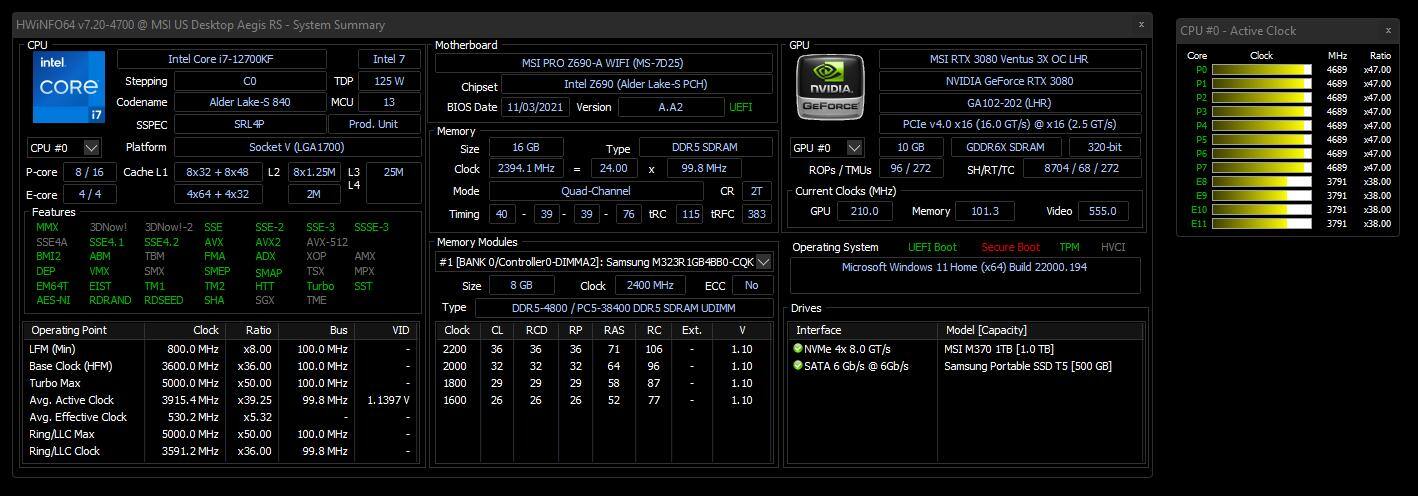This screenshot has height=496, width=1418.
Task: Click the Intel Core i7 logo
Action: click(x=69, y=87)
